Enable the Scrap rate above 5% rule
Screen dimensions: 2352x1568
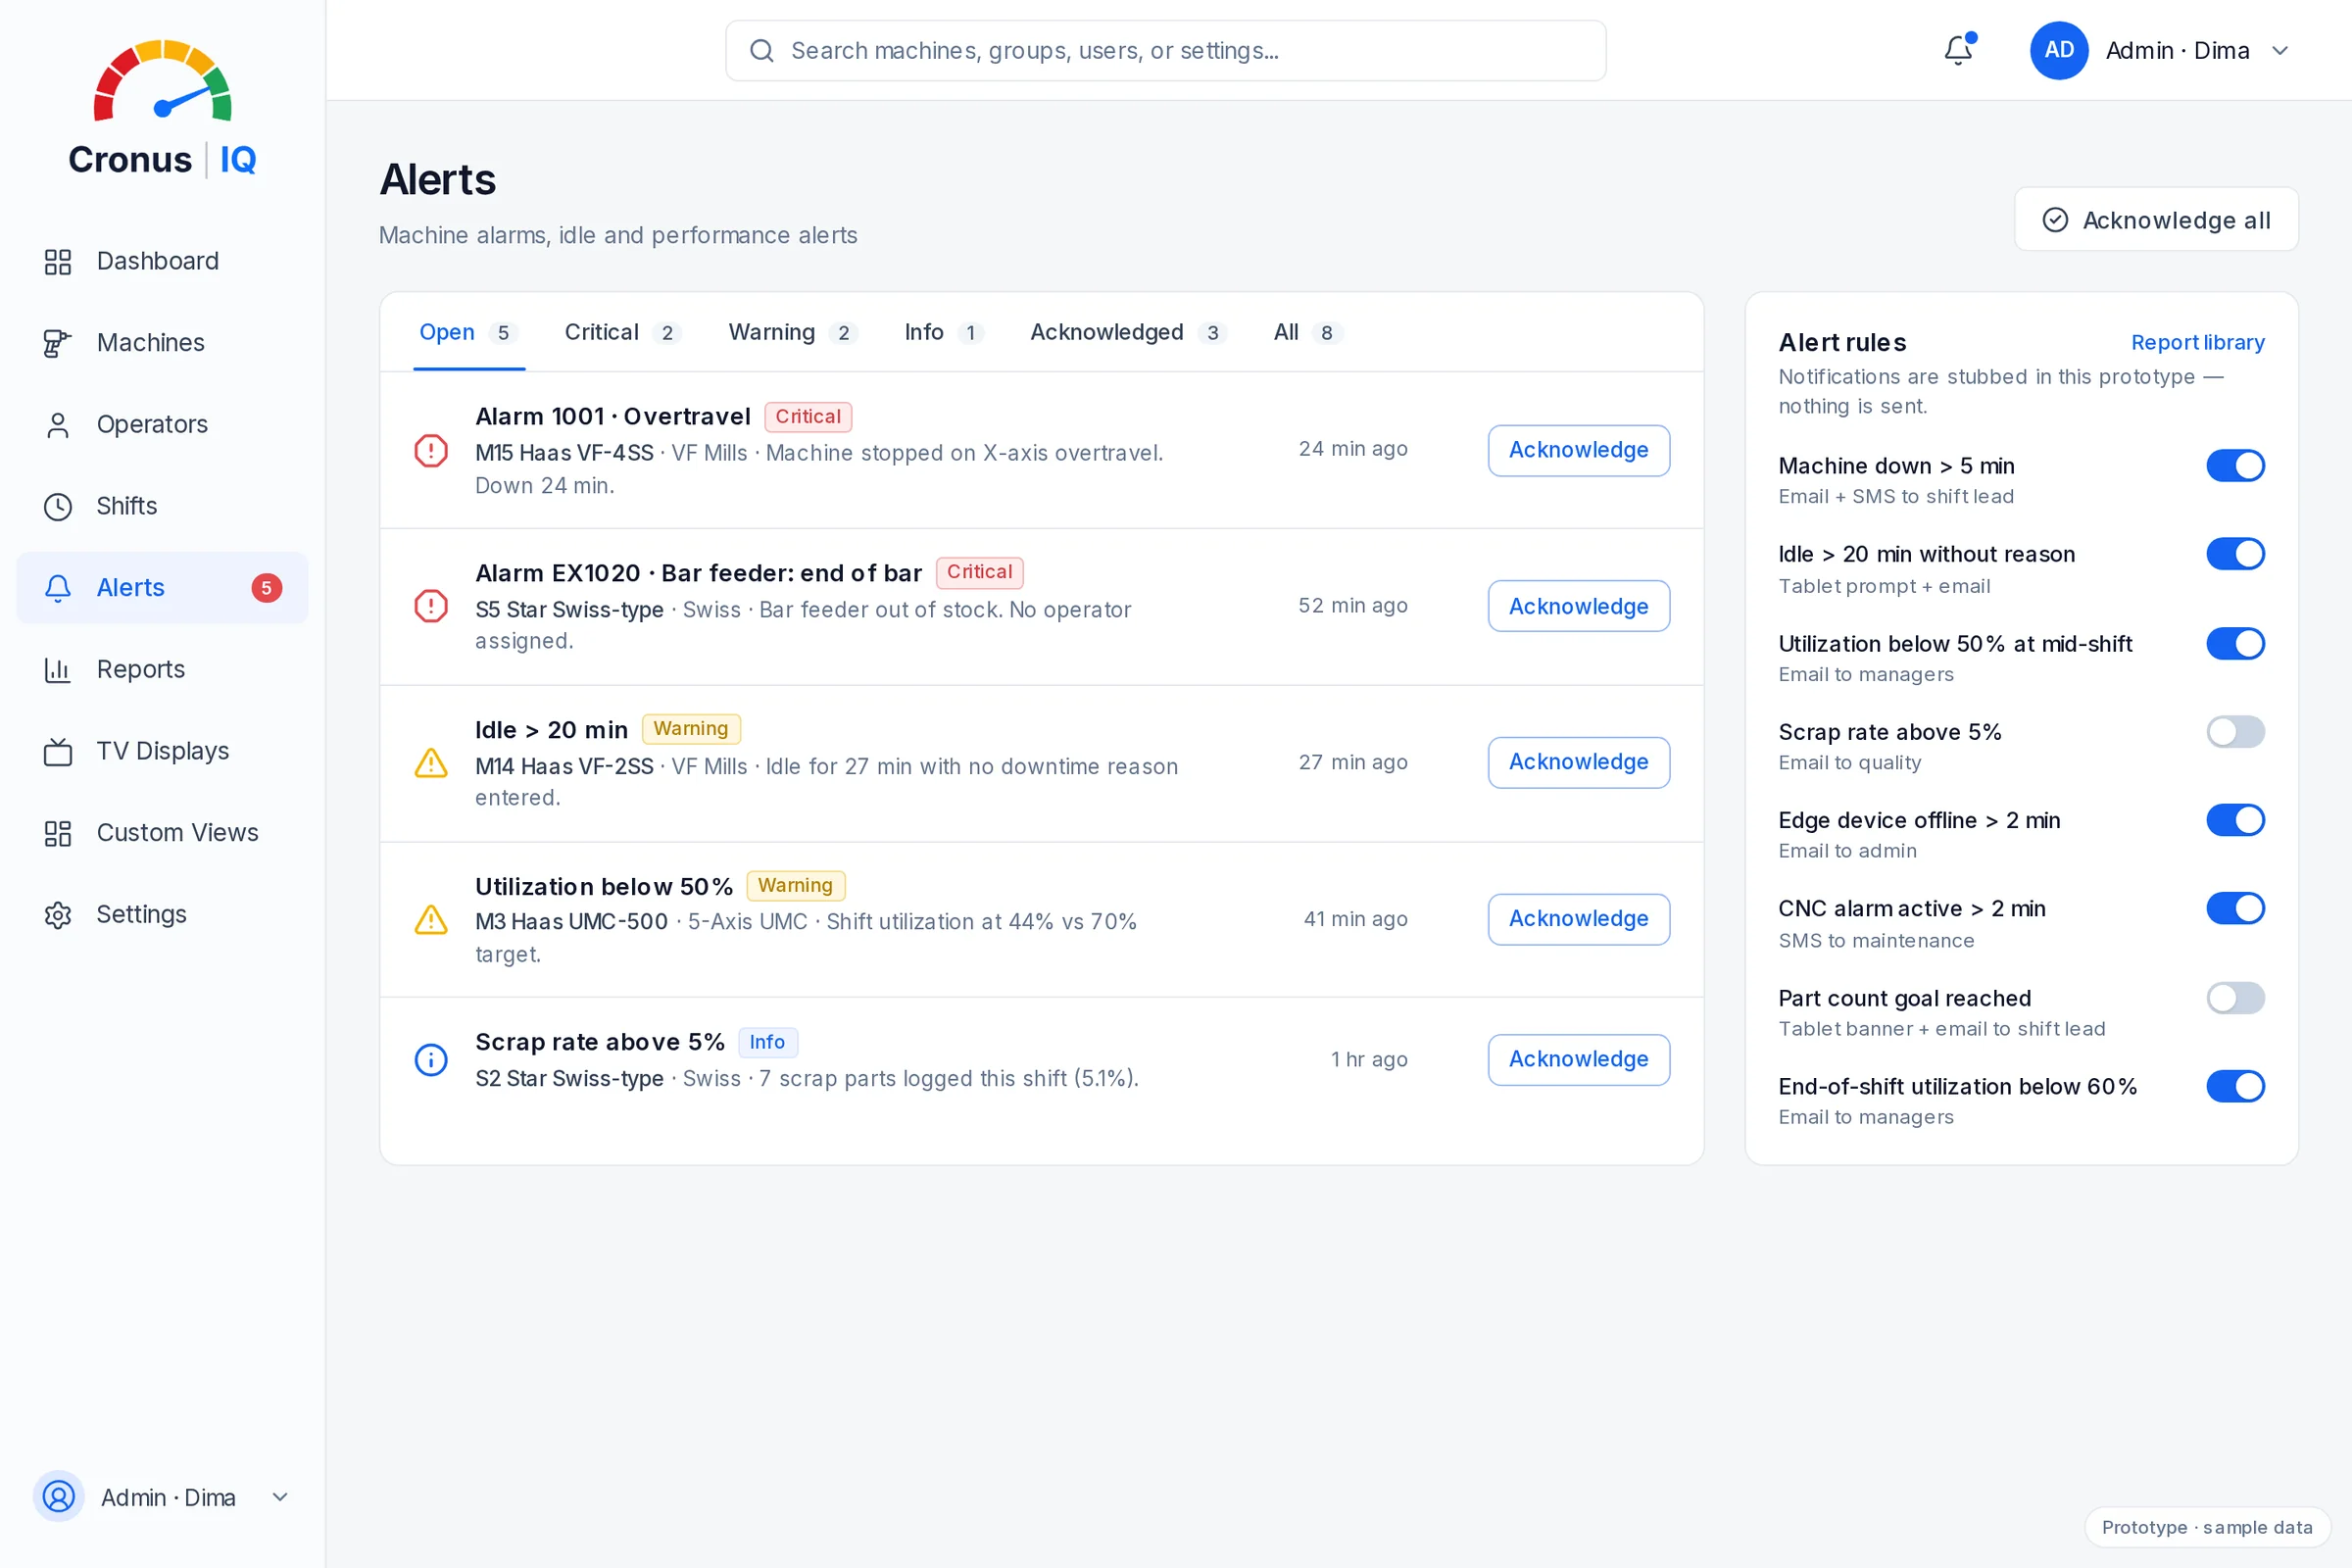coord(2235,732)
